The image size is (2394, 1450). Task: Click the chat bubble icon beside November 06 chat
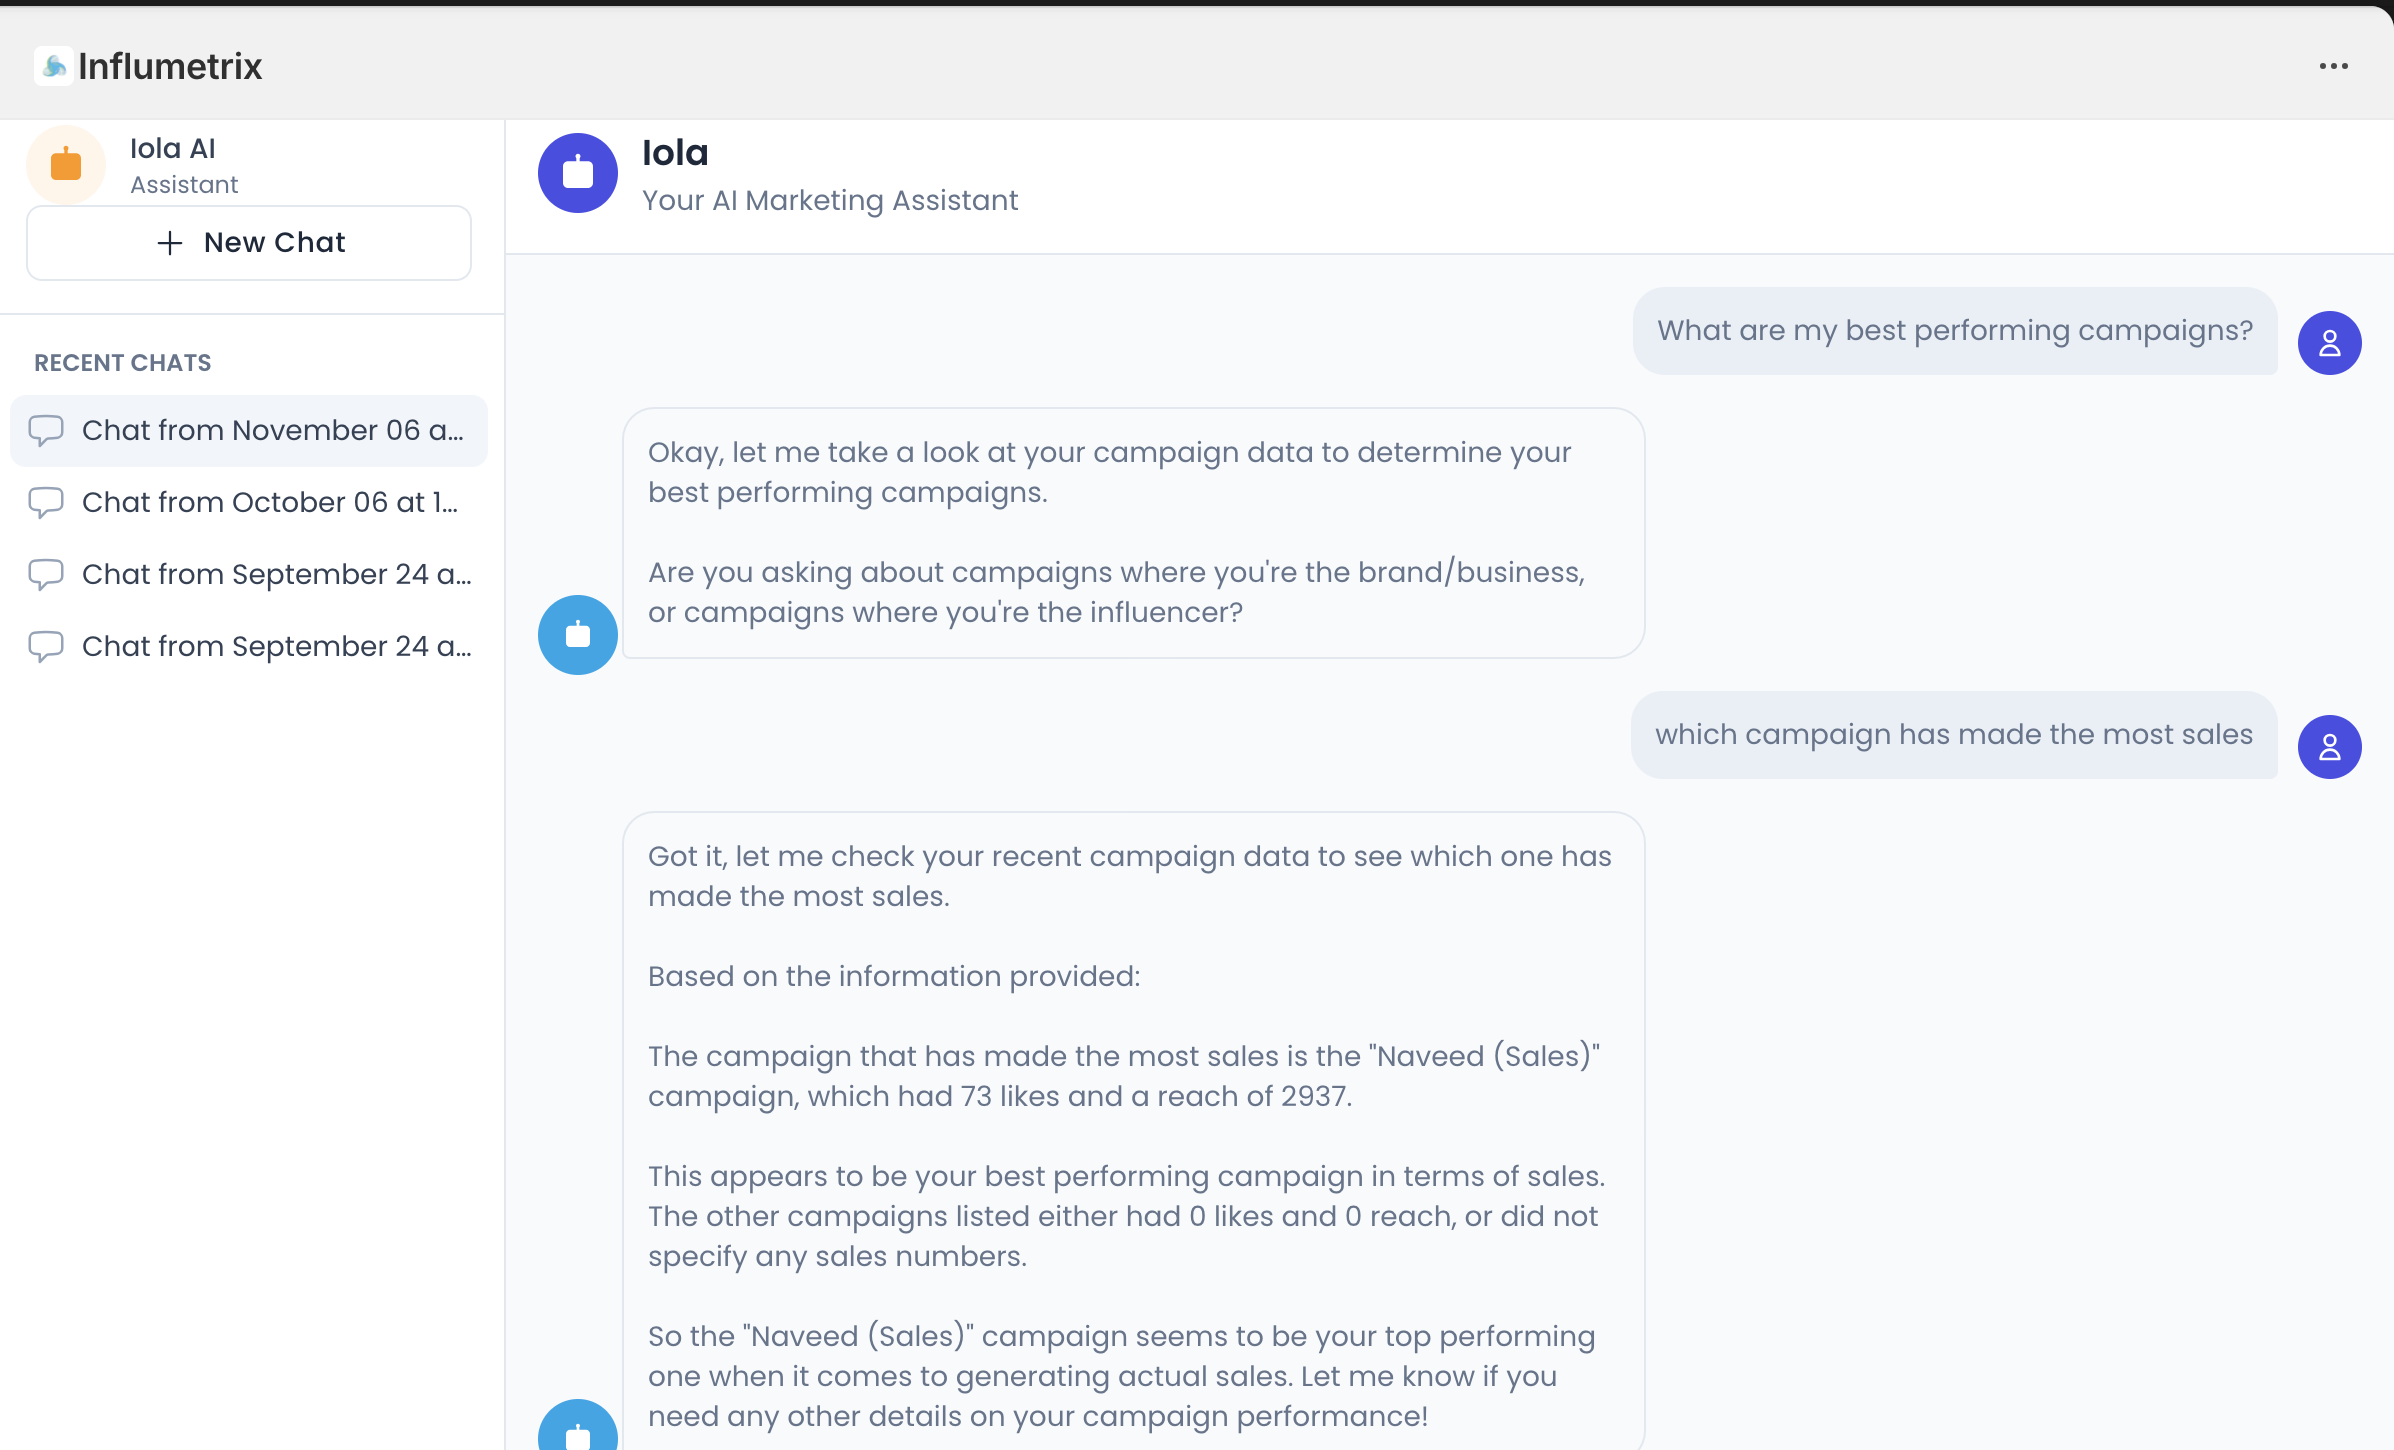click(48, 430)
